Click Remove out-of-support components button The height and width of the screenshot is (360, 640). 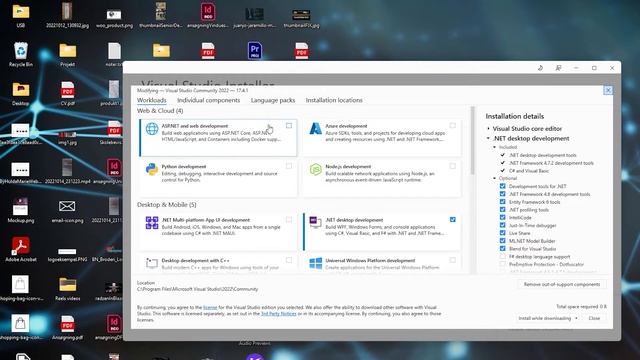point(562,284)
